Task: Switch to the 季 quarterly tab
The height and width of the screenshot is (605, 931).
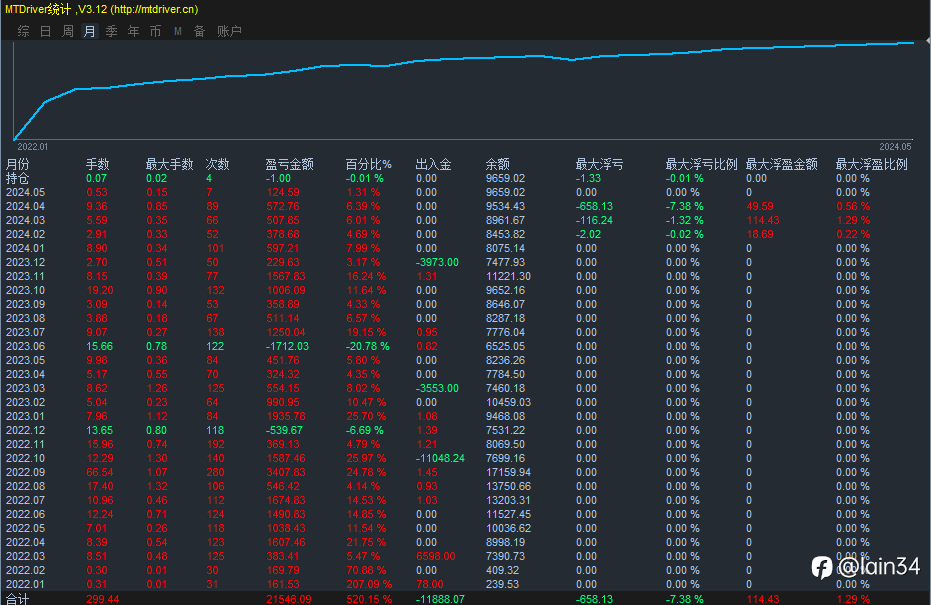Action: tap(112, 31)
